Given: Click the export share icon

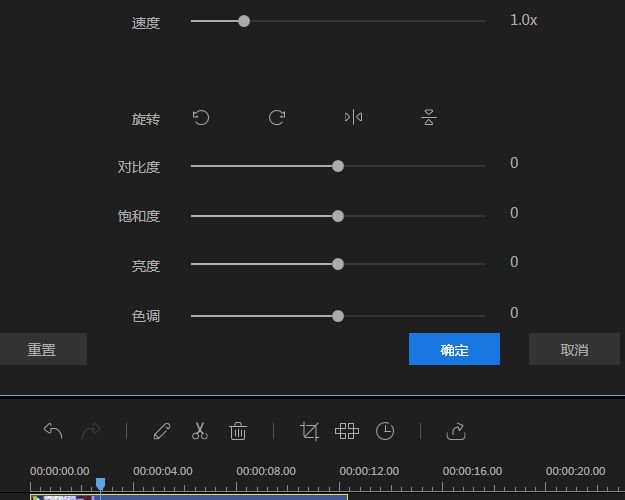Looking at the screenshot, I should pos(456,431).
